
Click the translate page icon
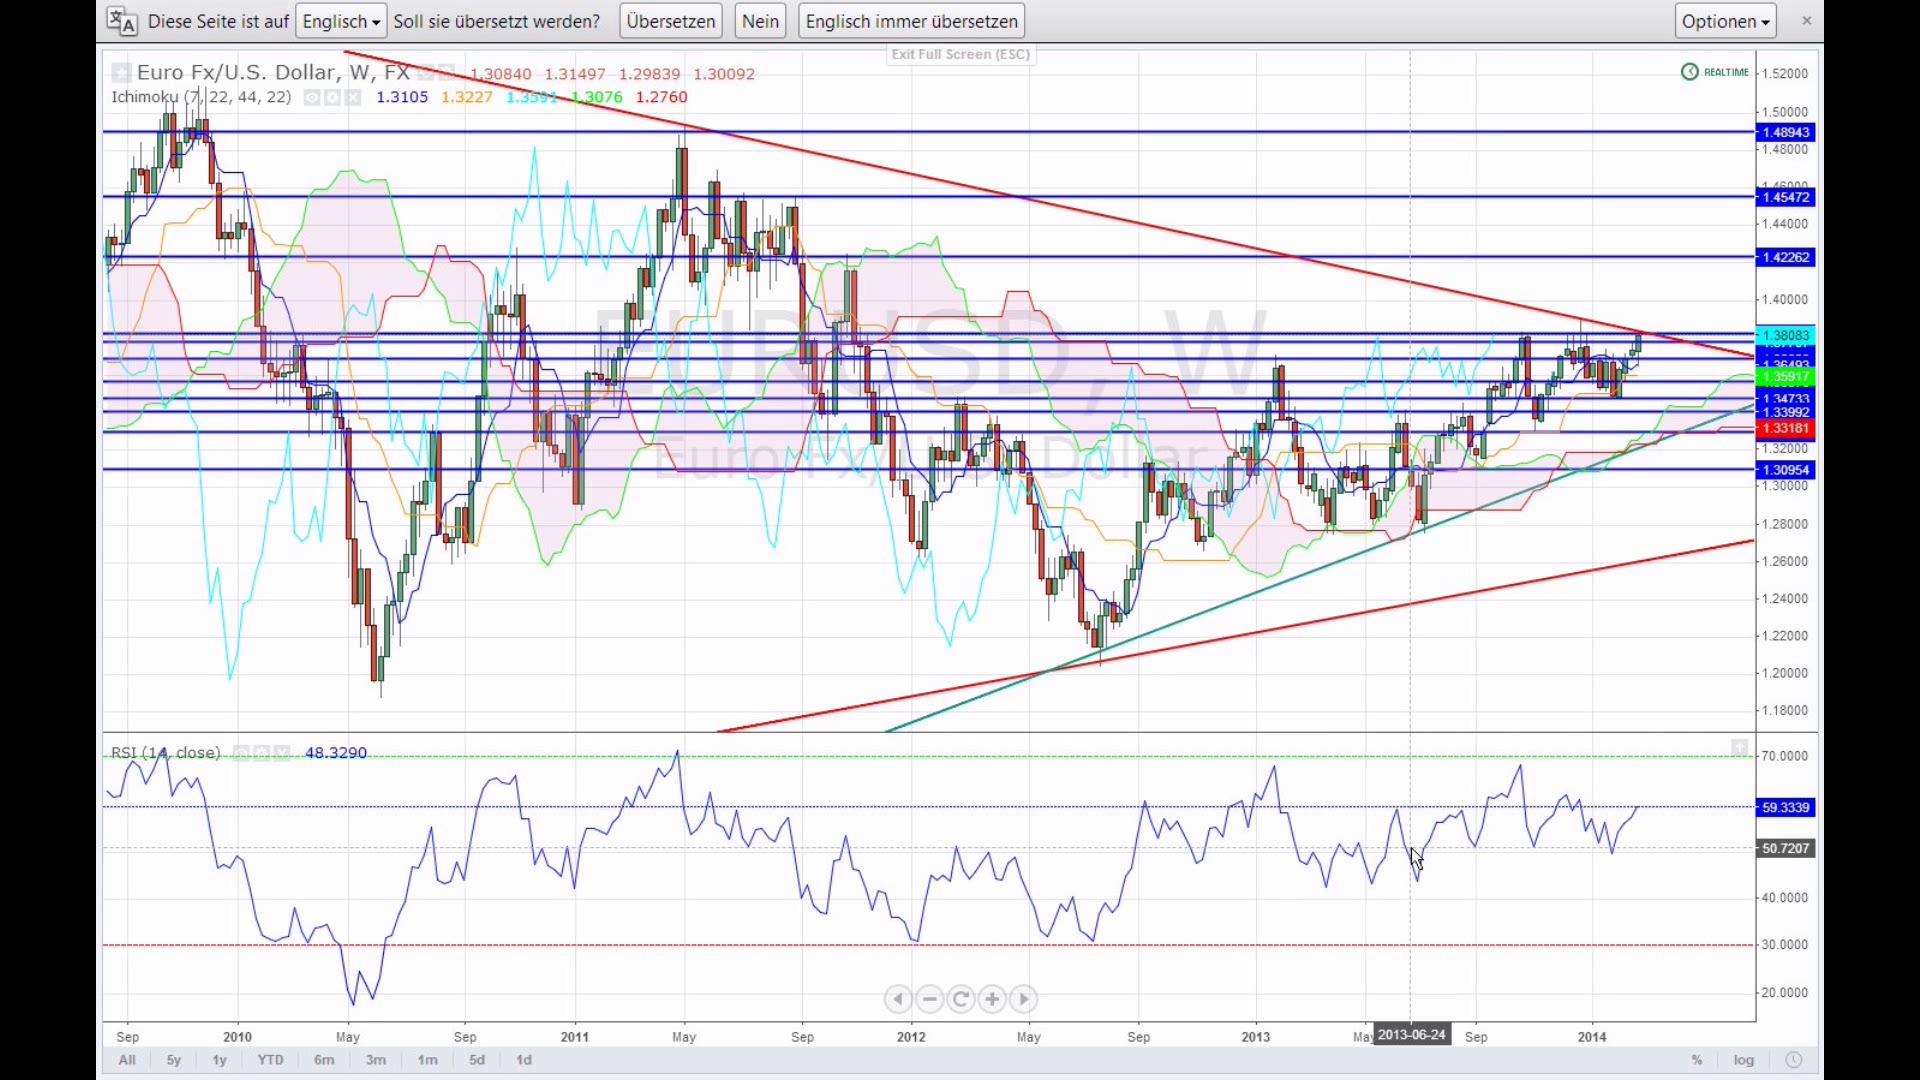click(122, 21)
